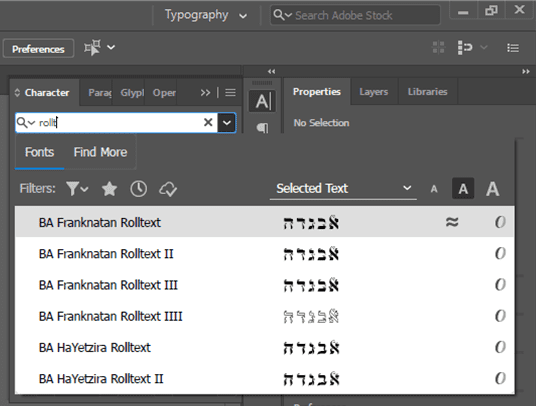The height and width of the screenshot is (406, 536).
Task: Open the Paragraph panel icon in the dock
Action: point(263,127)
